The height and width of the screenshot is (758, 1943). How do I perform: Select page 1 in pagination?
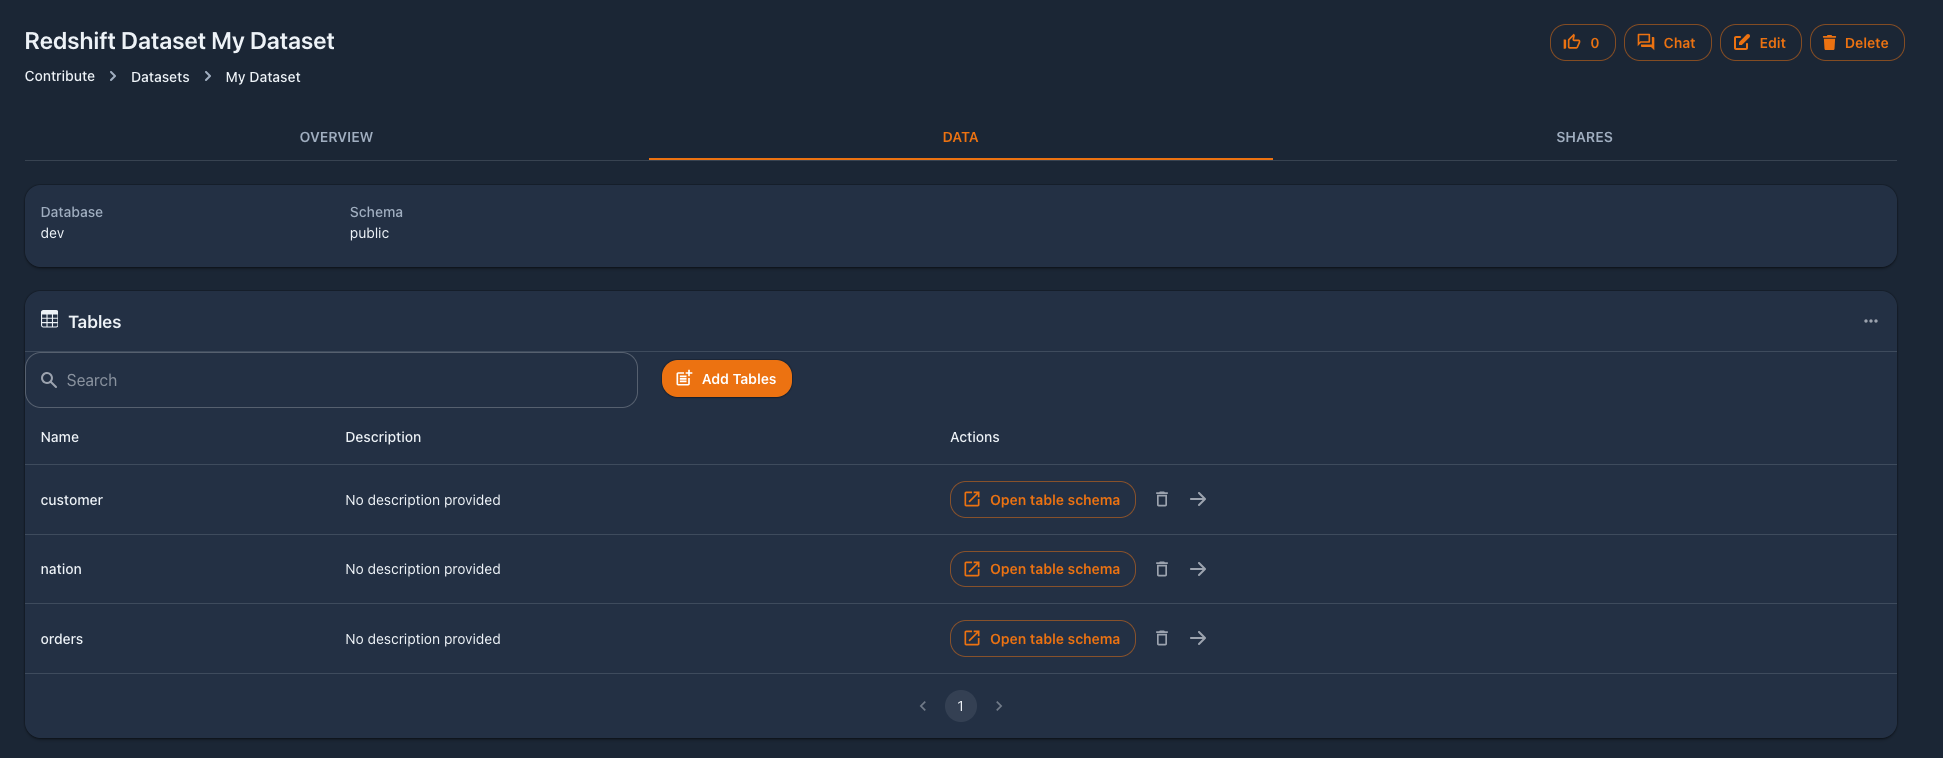point(960,706)
